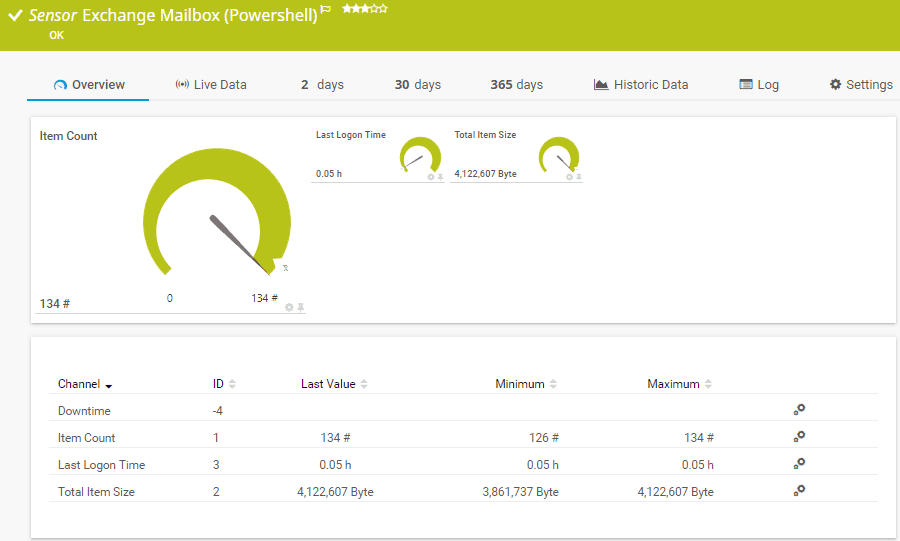Image resolution: width=900 pixels, height=541 pixels.
Task: Open the Historic Data tab
Action: pyautogui.click(x=641, y=85)
